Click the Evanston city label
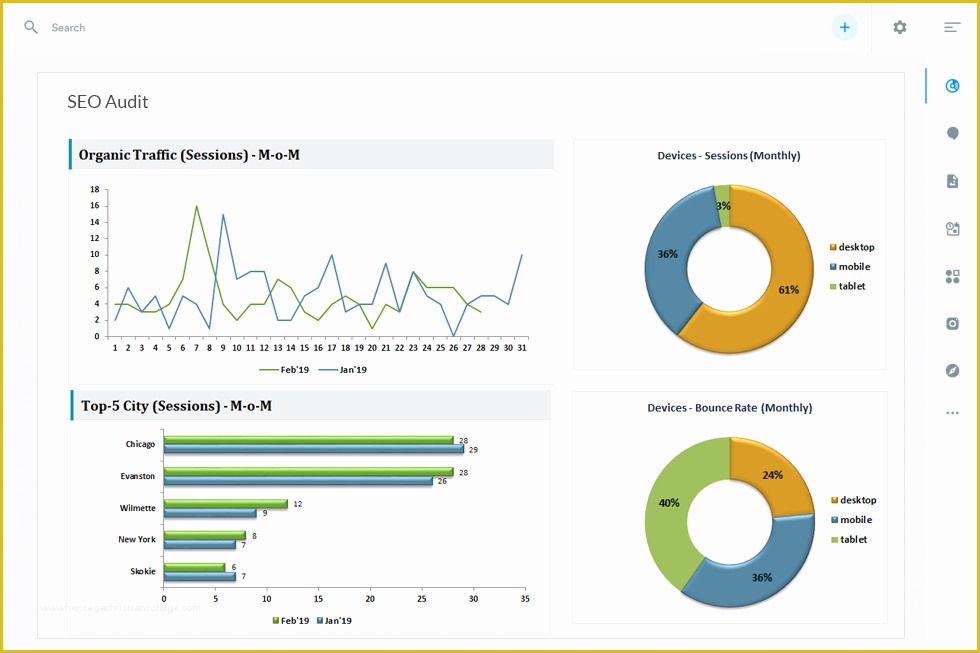Screen dimensions: 980x653 (138, 476)
